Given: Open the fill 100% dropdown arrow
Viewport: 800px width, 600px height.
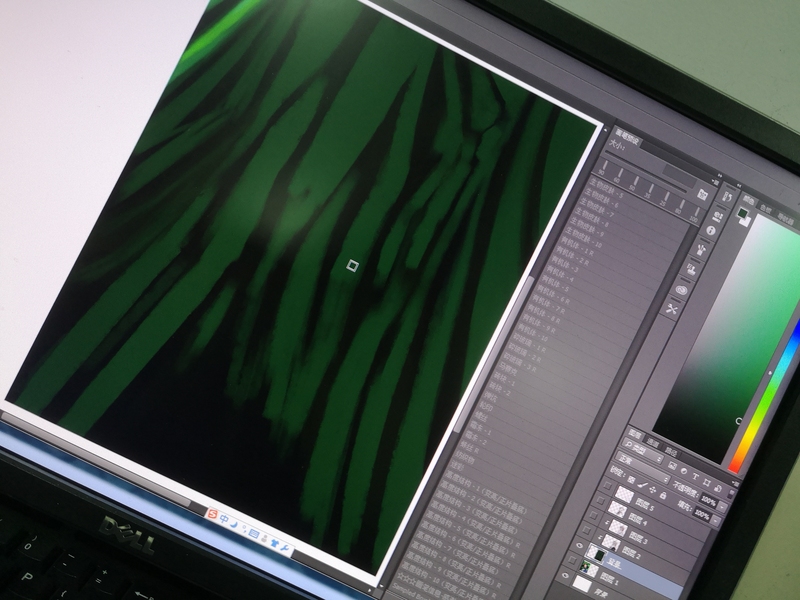Looking at the screenshot, I should (x=716, y=521).
